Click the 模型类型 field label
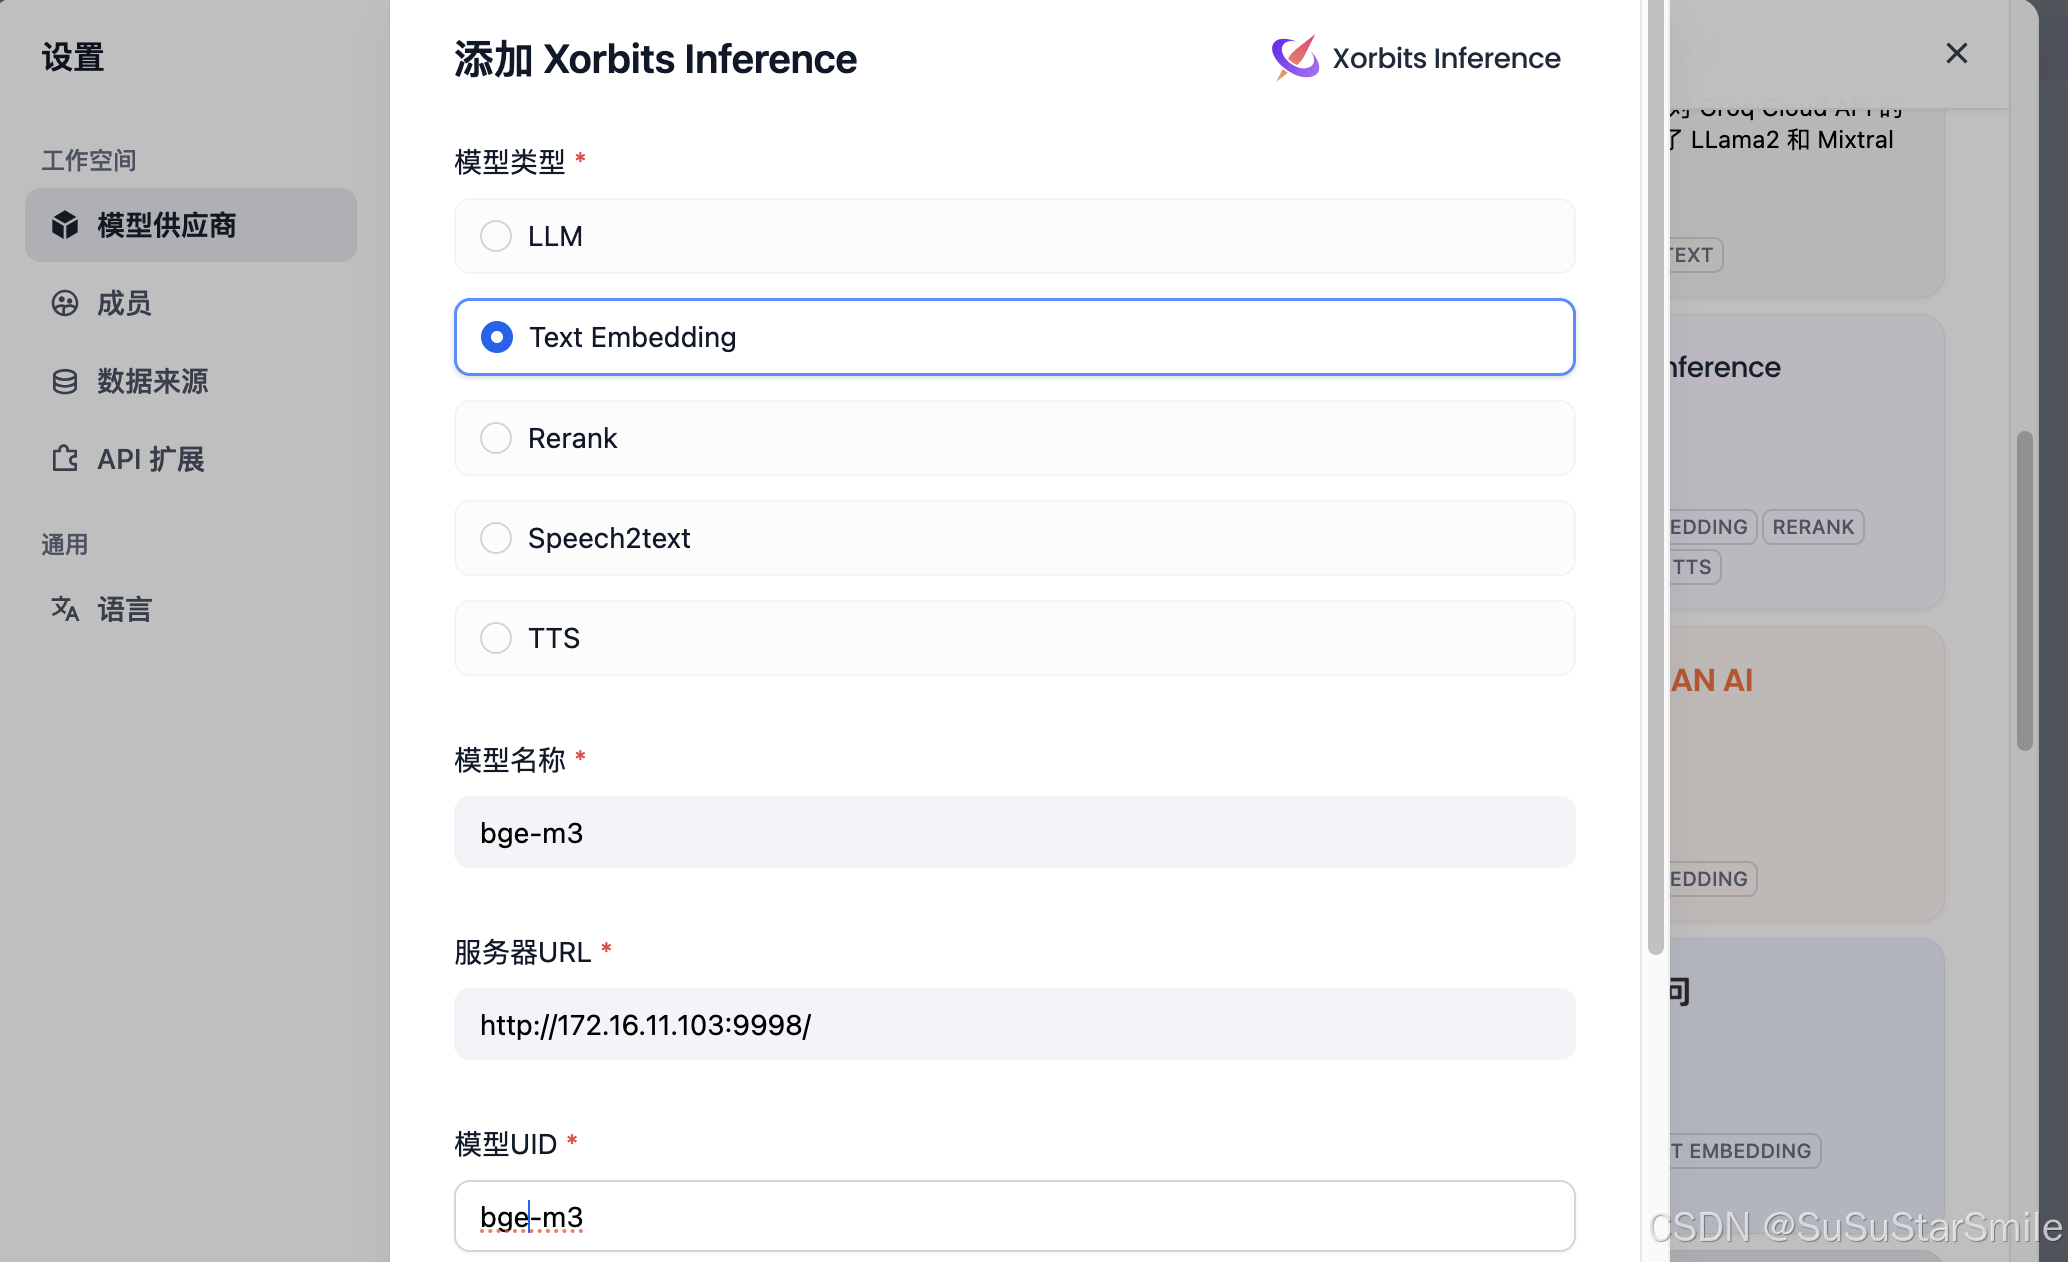 [x=510, y=161]
